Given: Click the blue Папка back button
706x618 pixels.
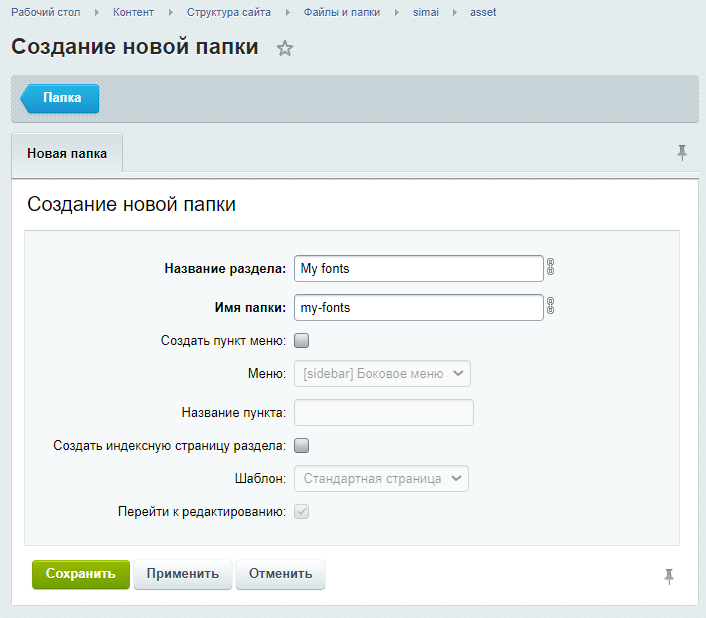Looking at the screenshot, I should (61, 98).
